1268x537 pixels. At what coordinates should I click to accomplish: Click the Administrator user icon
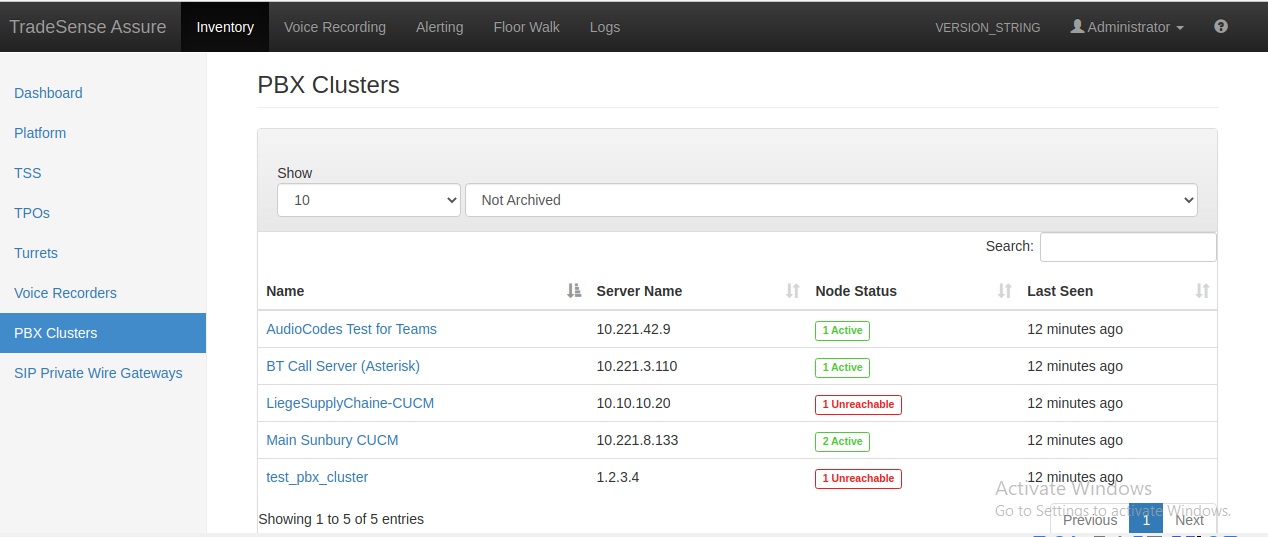pos(1077,27)
